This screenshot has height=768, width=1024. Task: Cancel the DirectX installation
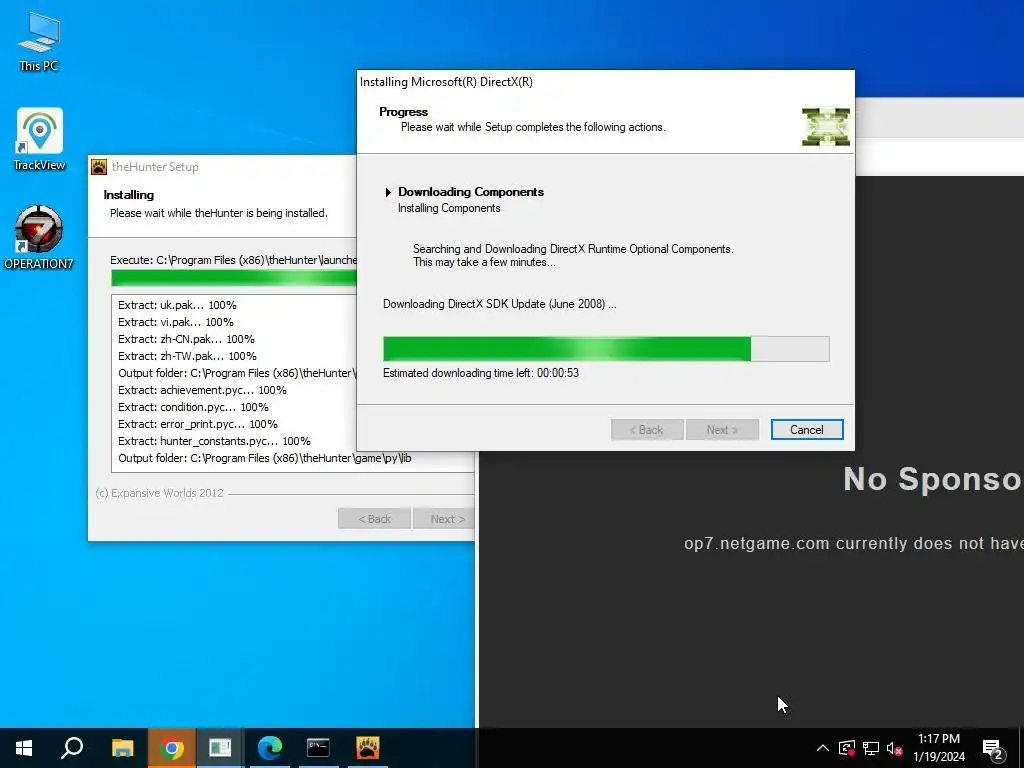(x=807, y=430)
